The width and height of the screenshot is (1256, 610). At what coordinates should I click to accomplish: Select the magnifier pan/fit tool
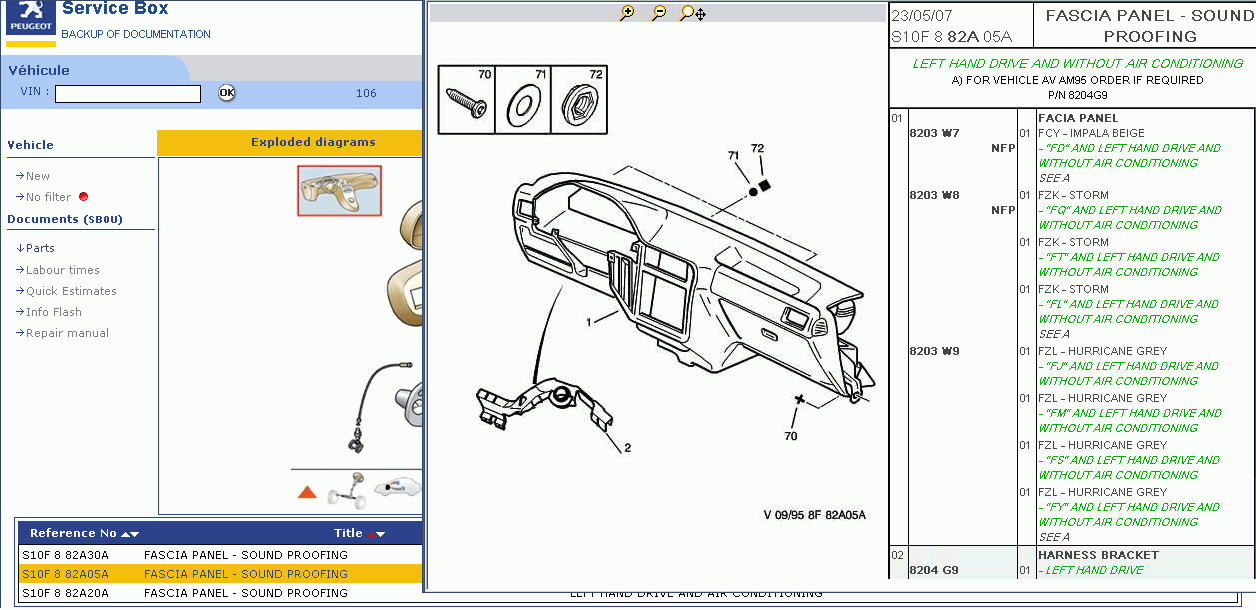(692, 13)
